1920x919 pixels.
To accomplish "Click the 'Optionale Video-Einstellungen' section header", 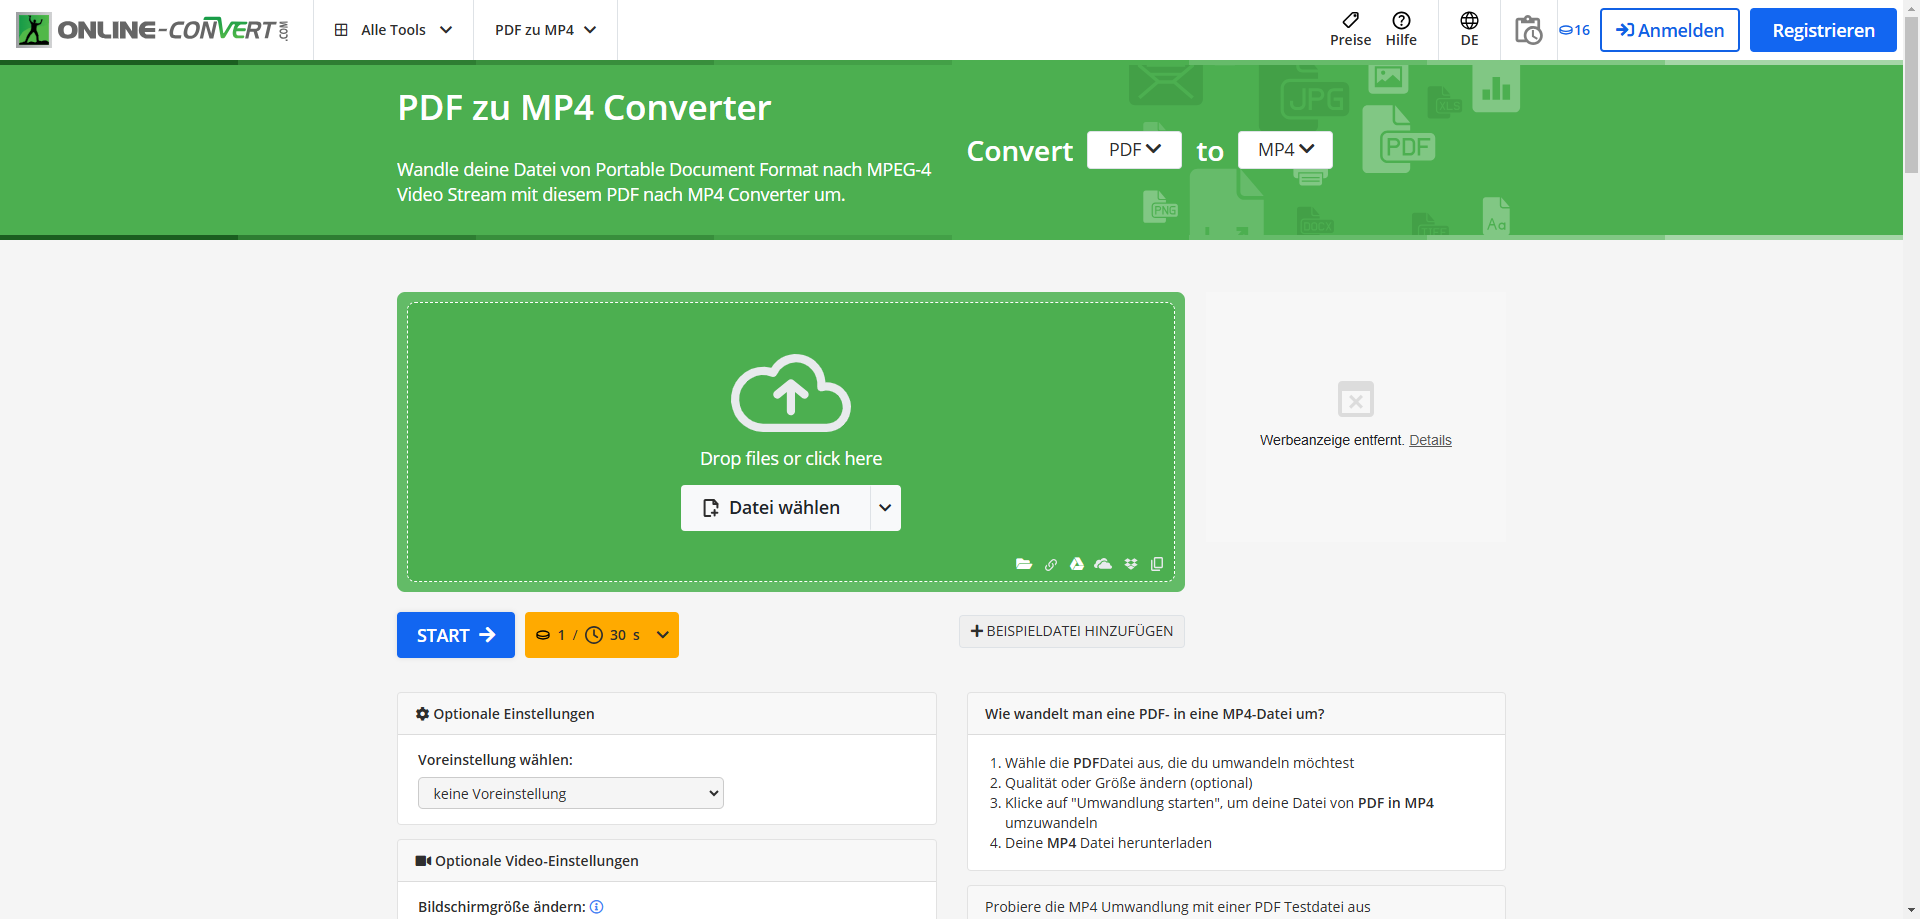I will click(667, 861).
